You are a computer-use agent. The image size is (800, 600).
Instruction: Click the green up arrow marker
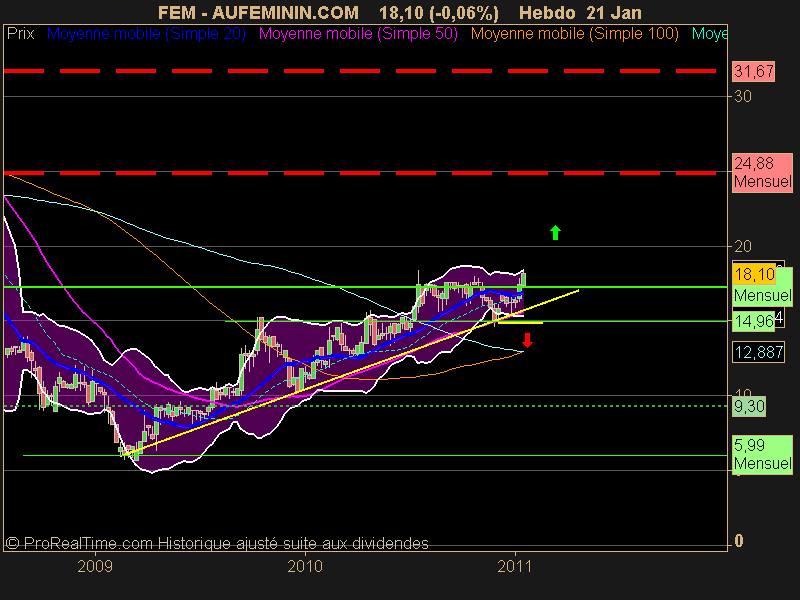[x=555, y=233]
